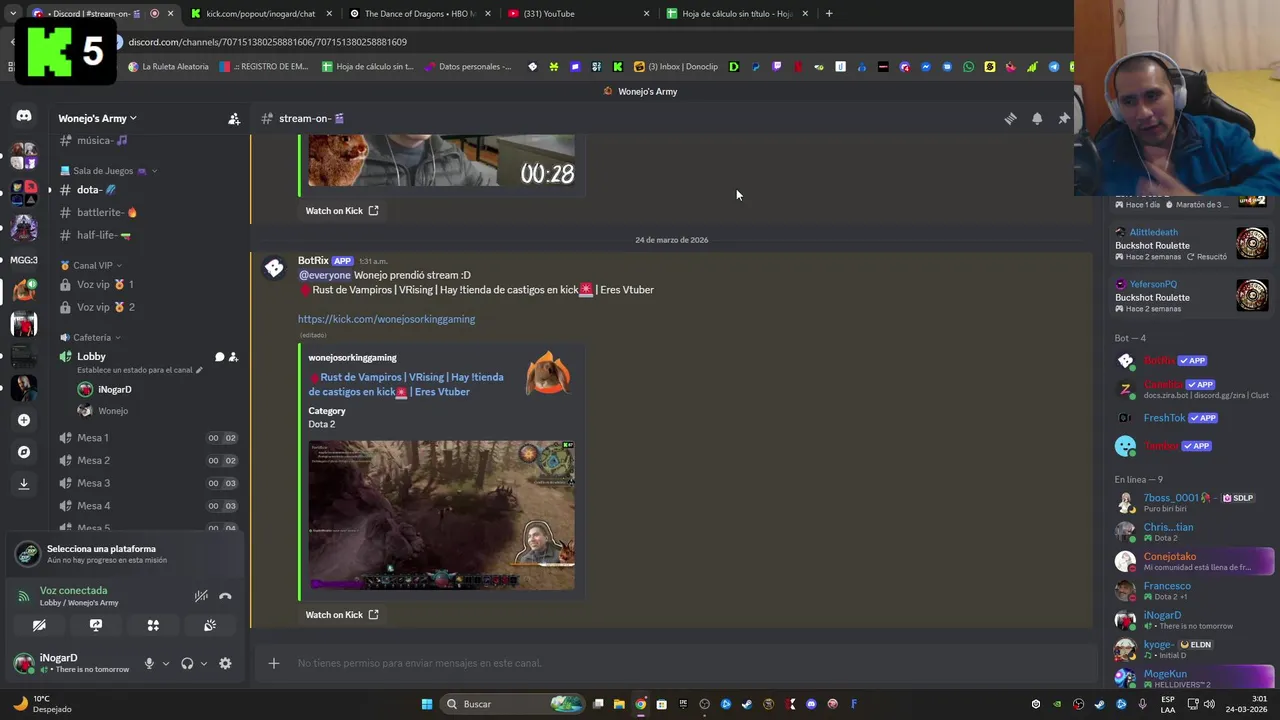The width and height of the screenshot is (1280, 720).
Task: Open threads icon in channel header
Action: pos(1010,119)
